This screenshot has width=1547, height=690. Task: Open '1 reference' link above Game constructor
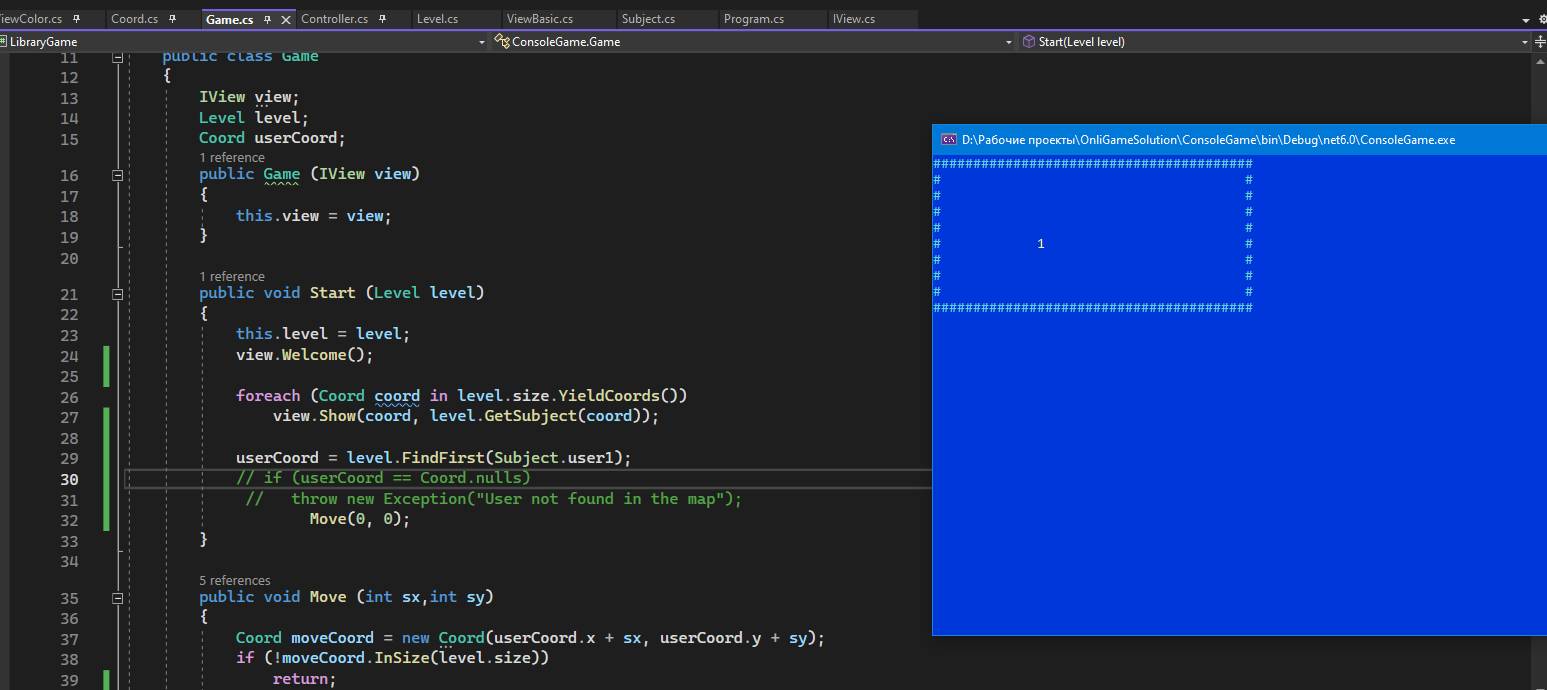click(232, 158)
